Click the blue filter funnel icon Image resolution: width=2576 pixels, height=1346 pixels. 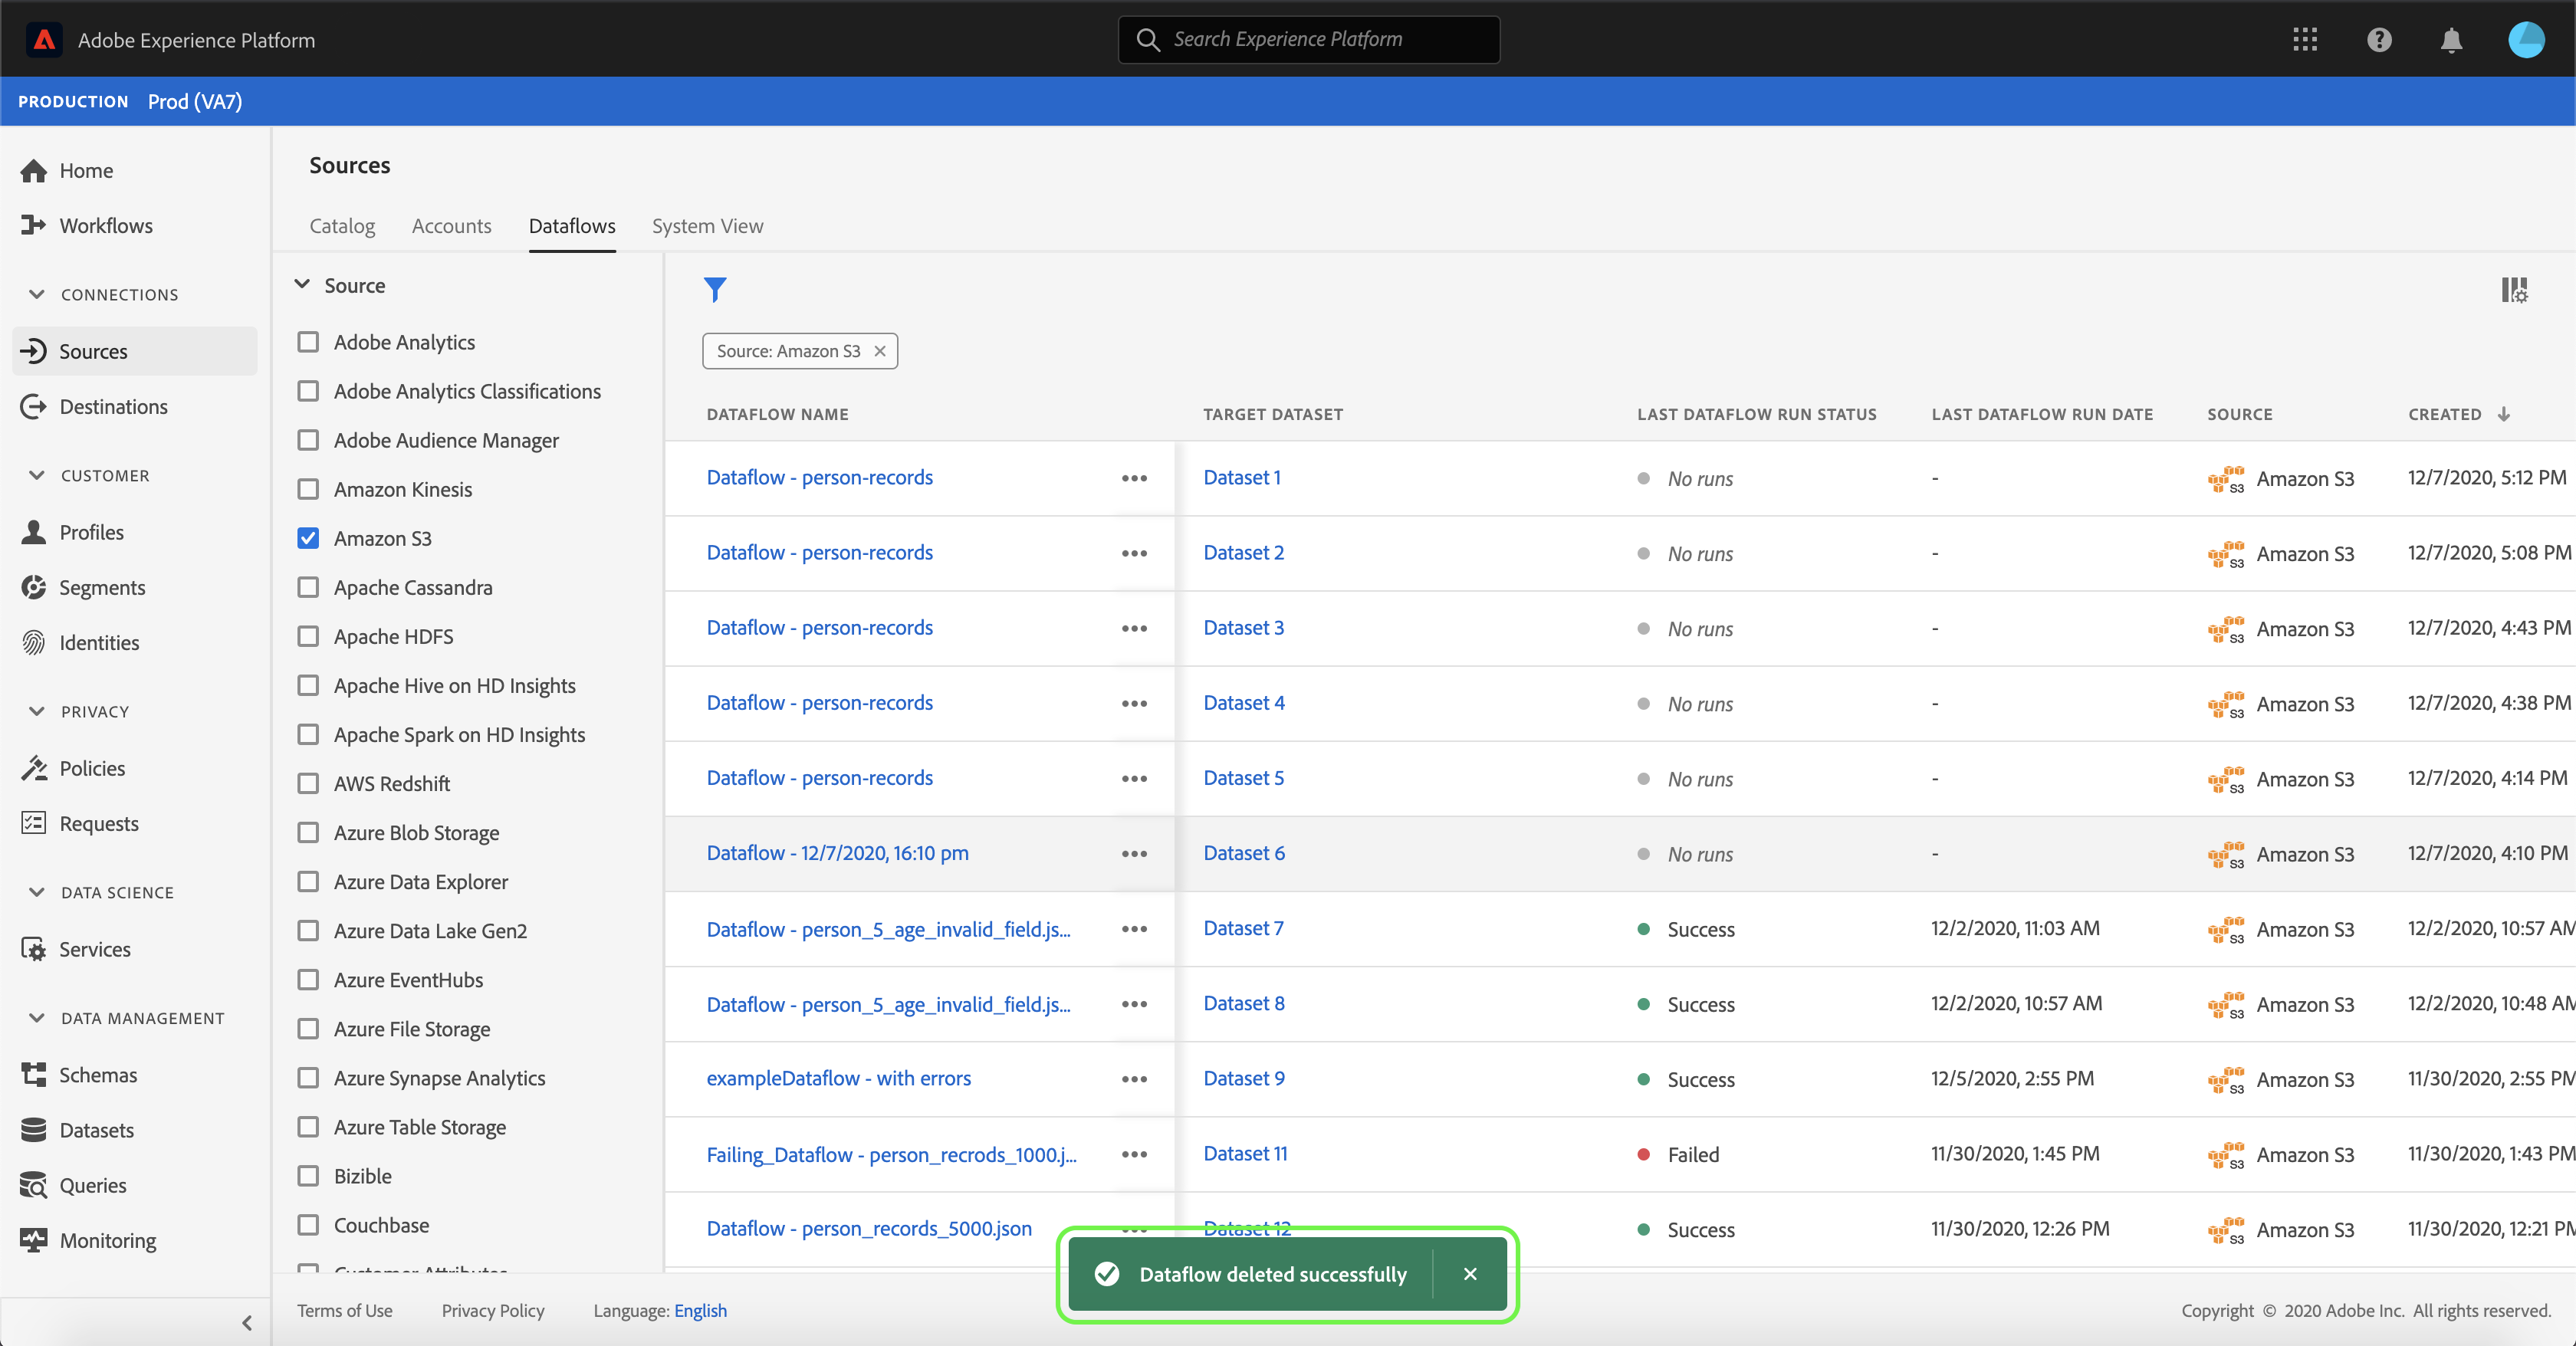(714, 290)
